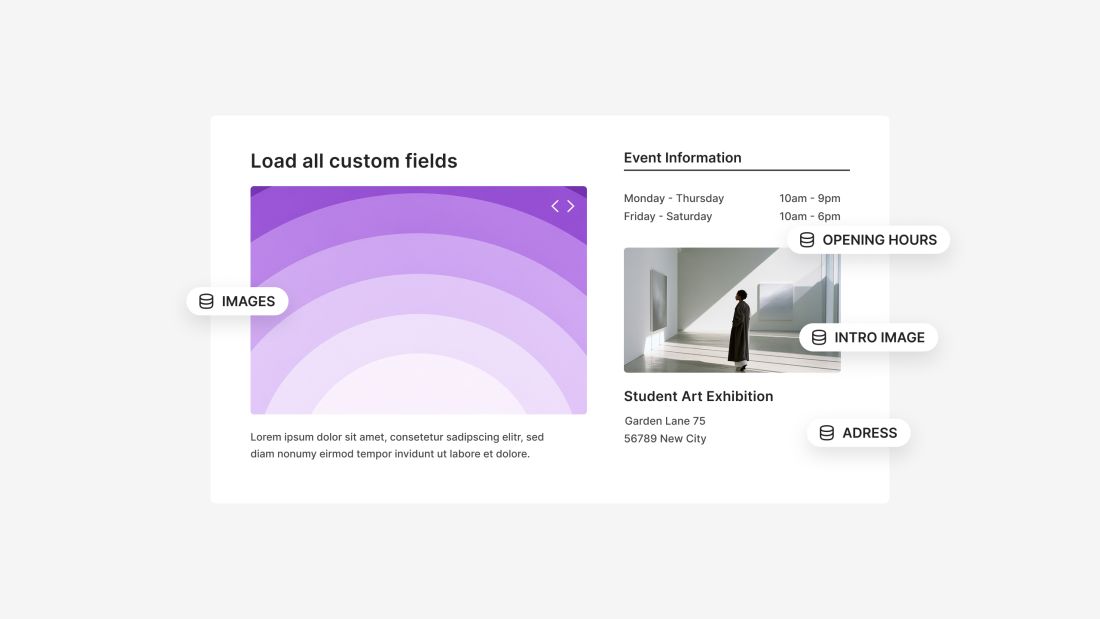Click the Lorem ipsum description paragraph
This screenshot has height=619, width=1100.
[397, 446]
